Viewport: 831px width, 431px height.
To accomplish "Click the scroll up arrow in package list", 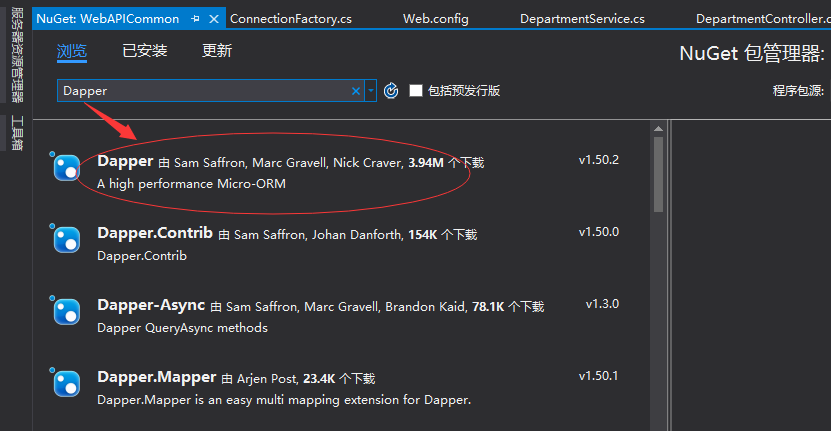I will click(x=658, y=129).
